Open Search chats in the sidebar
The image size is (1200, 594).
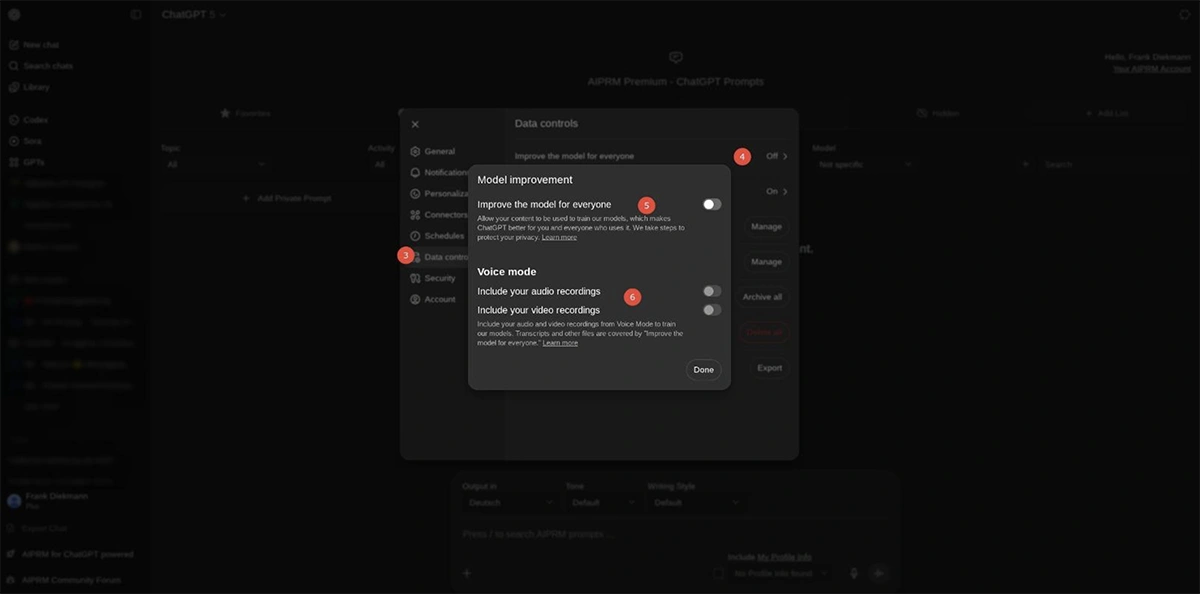[40, 66]
